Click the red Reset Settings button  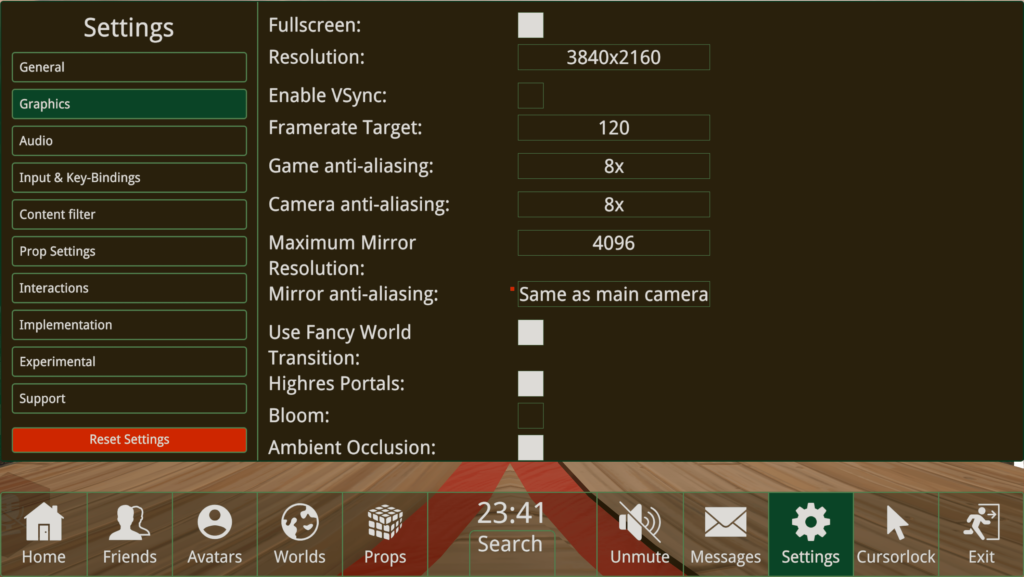click(129, 440)
